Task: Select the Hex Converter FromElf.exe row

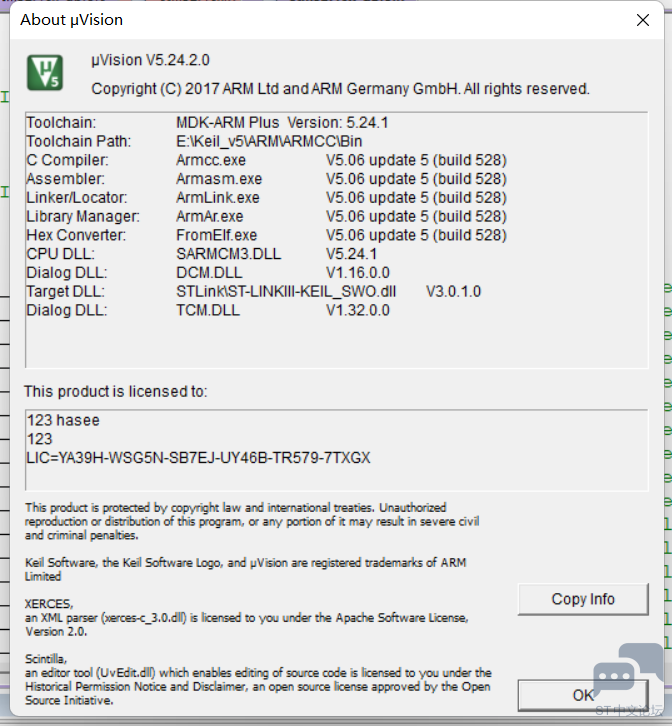Action: click(266, 235)
